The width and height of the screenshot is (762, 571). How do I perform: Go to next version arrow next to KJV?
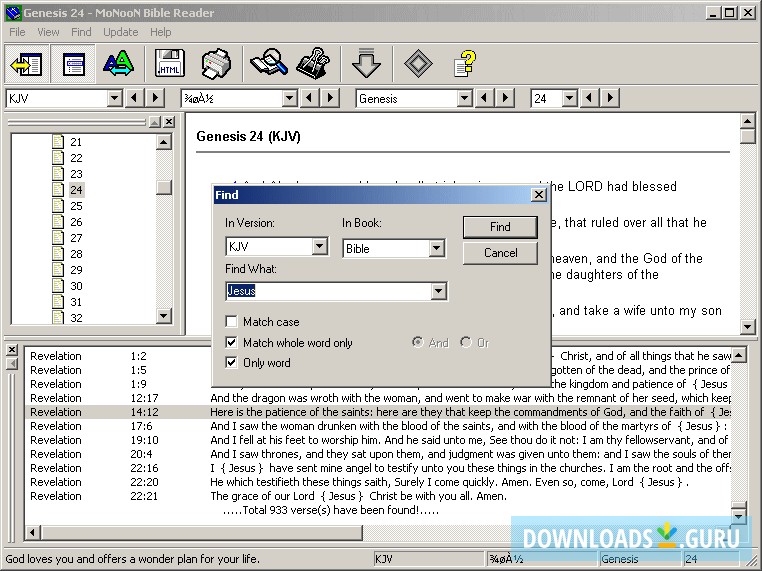point(155,98)
